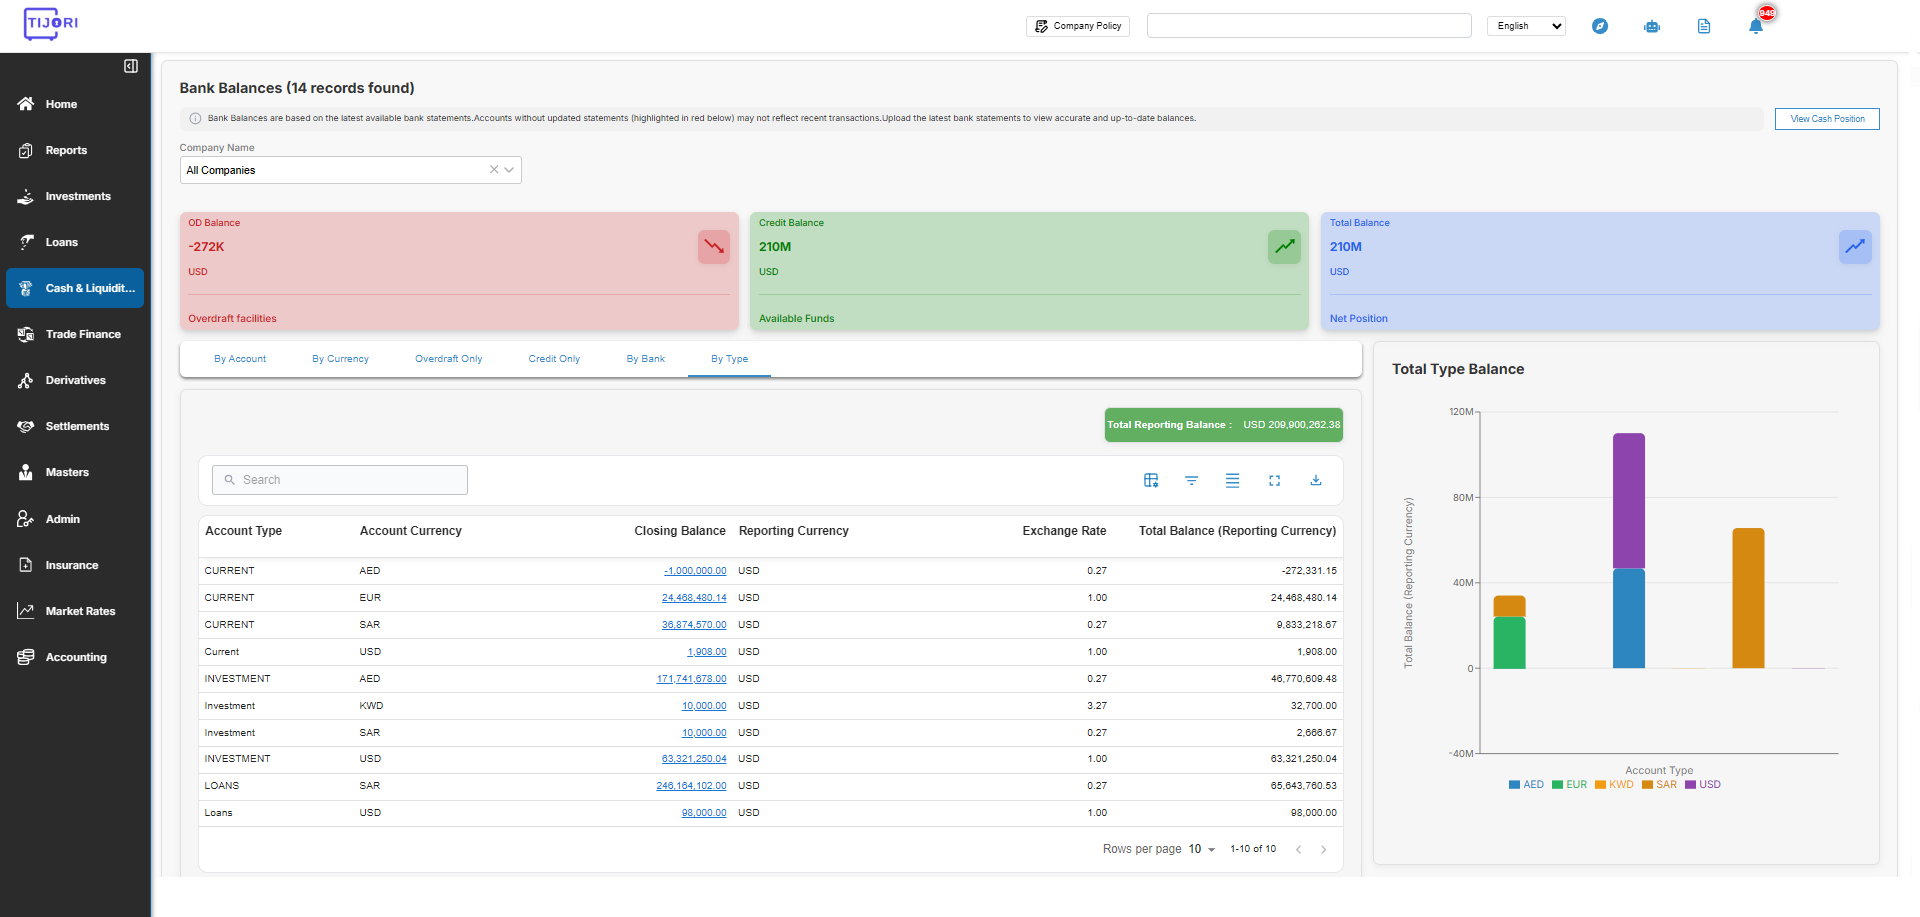Click the header search input box
This screenshot has width=1920, height=917.
pyautogui.click(x=1309, y=26)
